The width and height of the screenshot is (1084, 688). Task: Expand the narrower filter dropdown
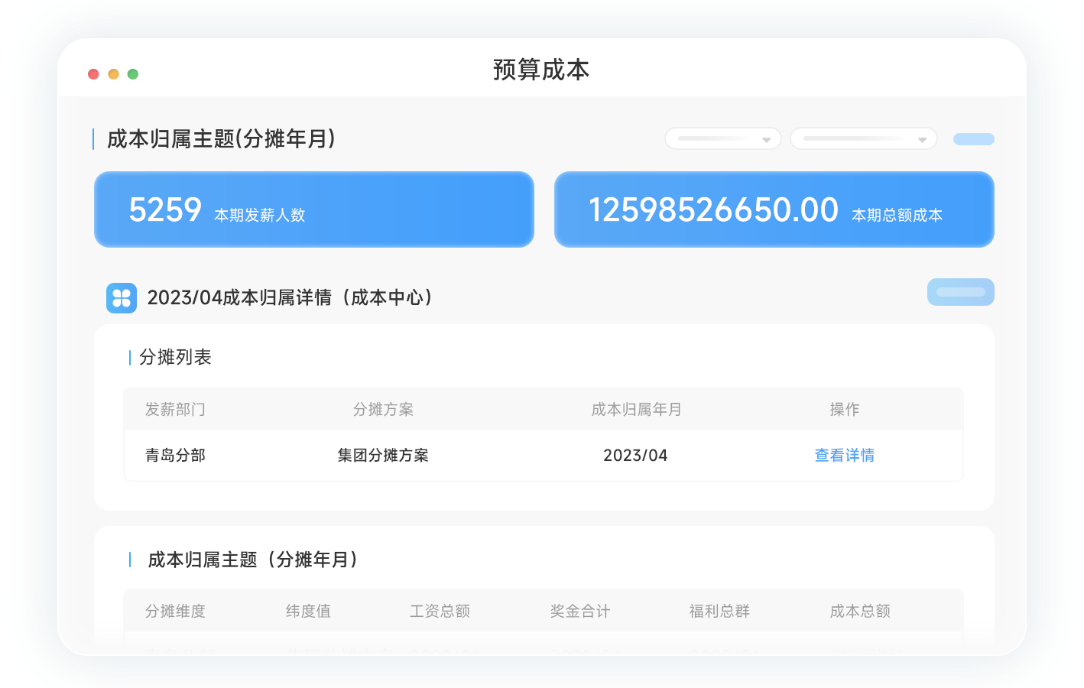pyautogui.click(x=723, y=139)
